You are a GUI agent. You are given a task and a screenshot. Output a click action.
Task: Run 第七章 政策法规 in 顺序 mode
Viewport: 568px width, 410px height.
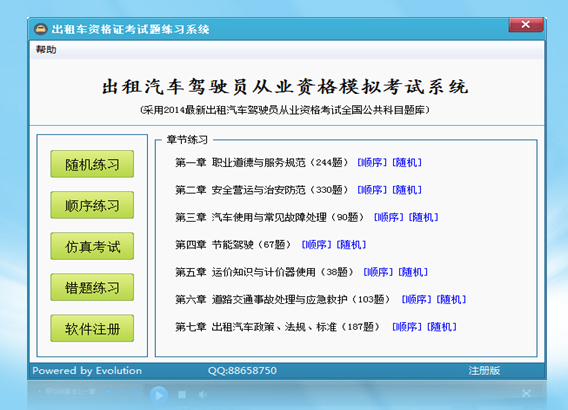(407, 327)
